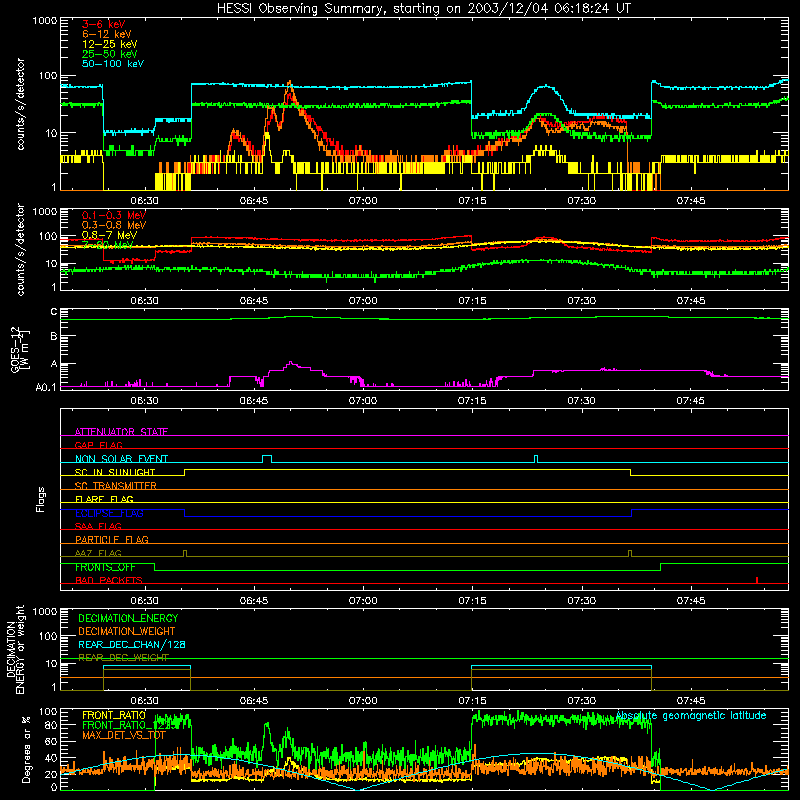Image resolution: width=800 pixels, height=800 pixels.
Task: Select the SAA_FLAG label
Action: pos(98,526)
